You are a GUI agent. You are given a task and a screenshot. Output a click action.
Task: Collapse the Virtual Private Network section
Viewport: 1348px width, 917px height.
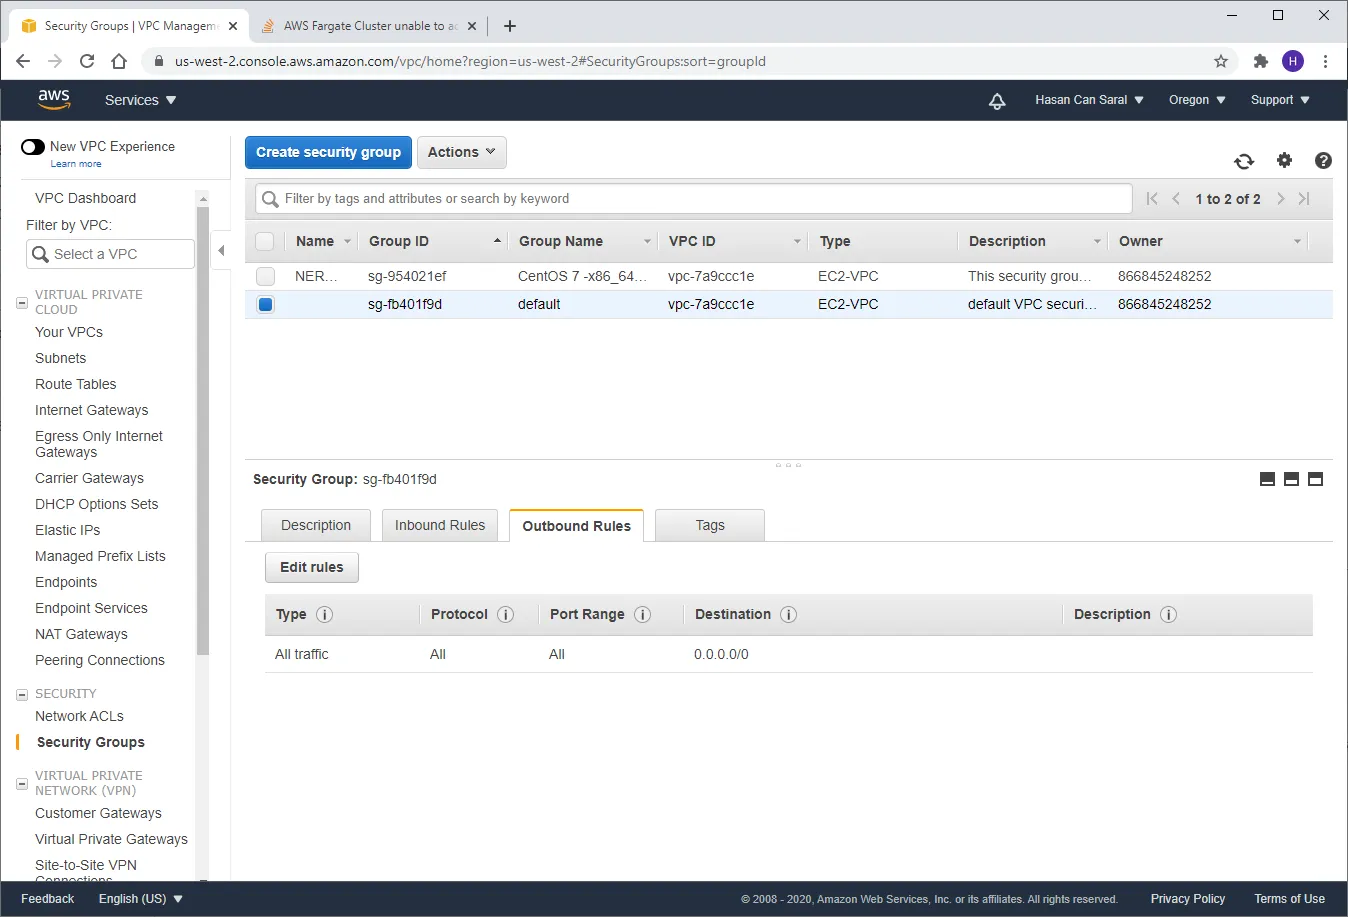pos(22,783)
